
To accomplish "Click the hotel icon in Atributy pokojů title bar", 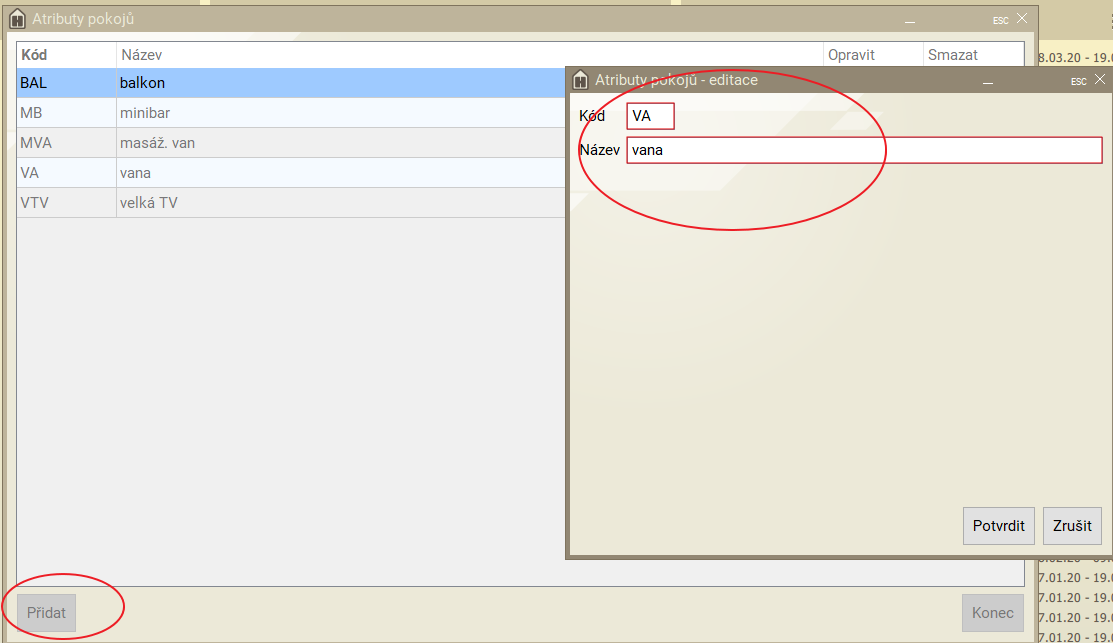I will 17,19.
